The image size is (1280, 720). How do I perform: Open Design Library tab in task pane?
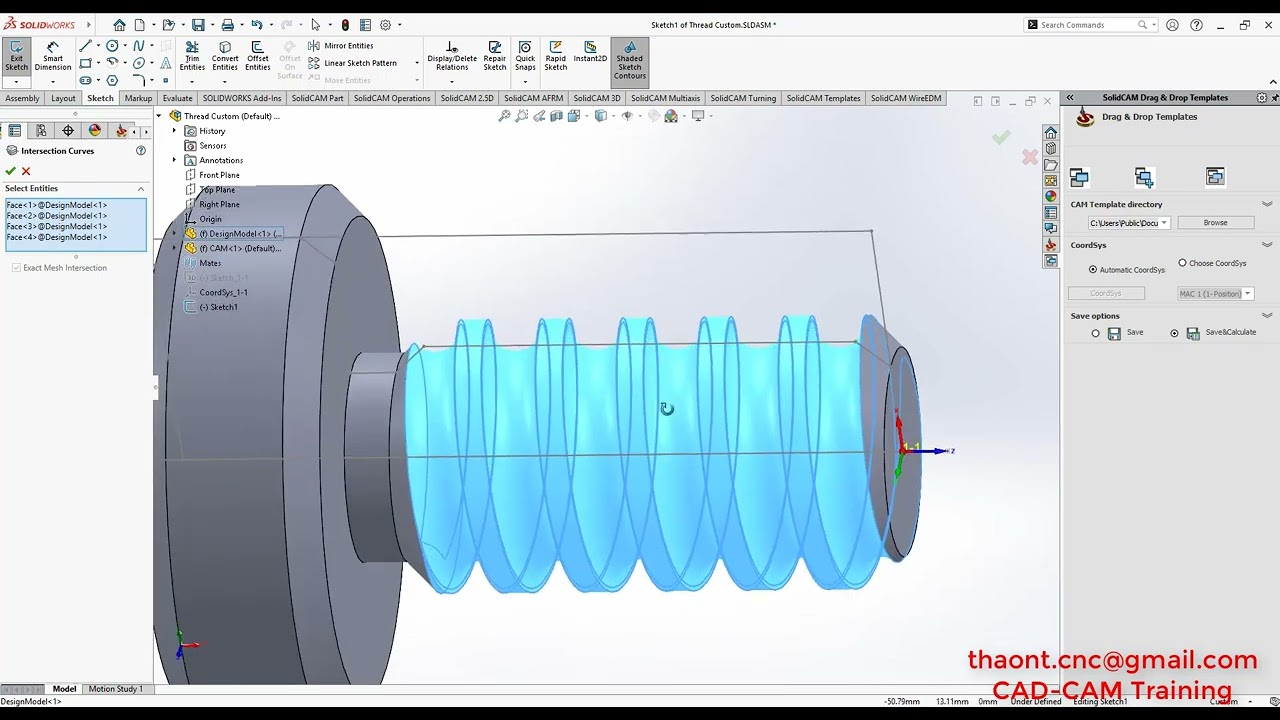[x=1051, y=149]
